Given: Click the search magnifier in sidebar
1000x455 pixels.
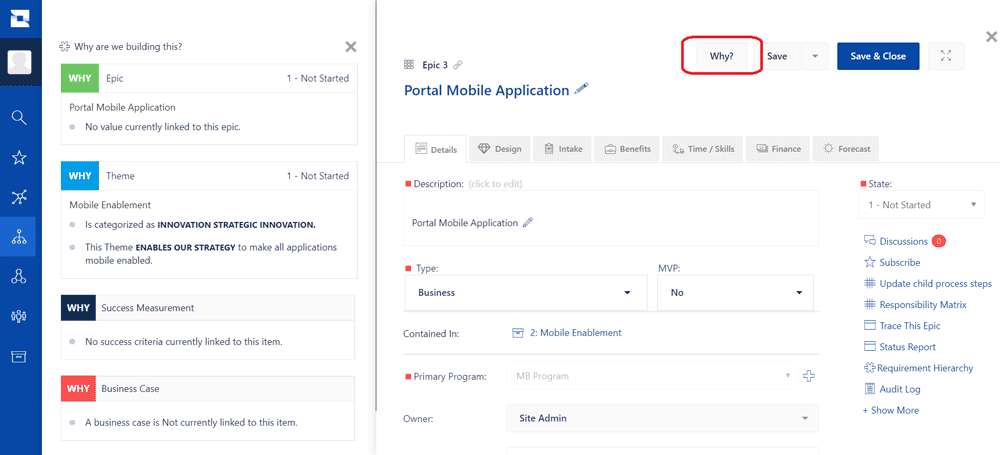Looking at the screenshot, I should point(20,117).
